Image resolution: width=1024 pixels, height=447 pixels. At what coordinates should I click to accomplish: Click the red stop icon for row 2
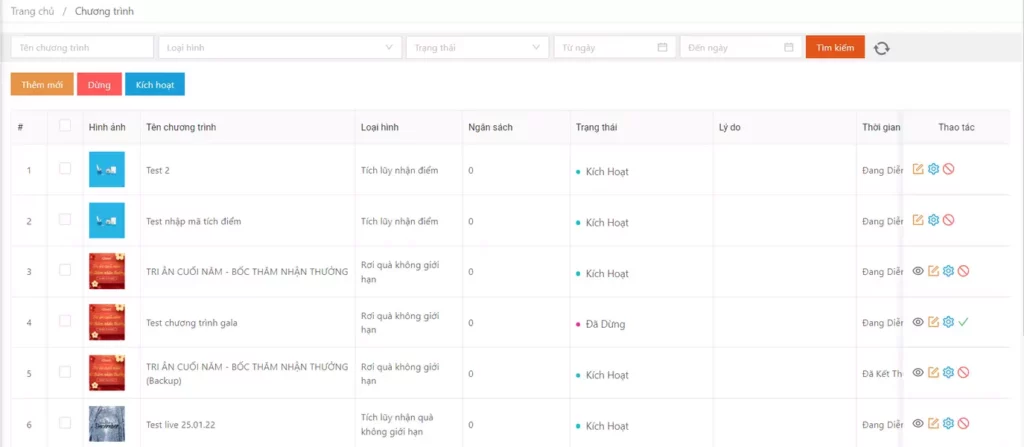(x=948, y=220)
